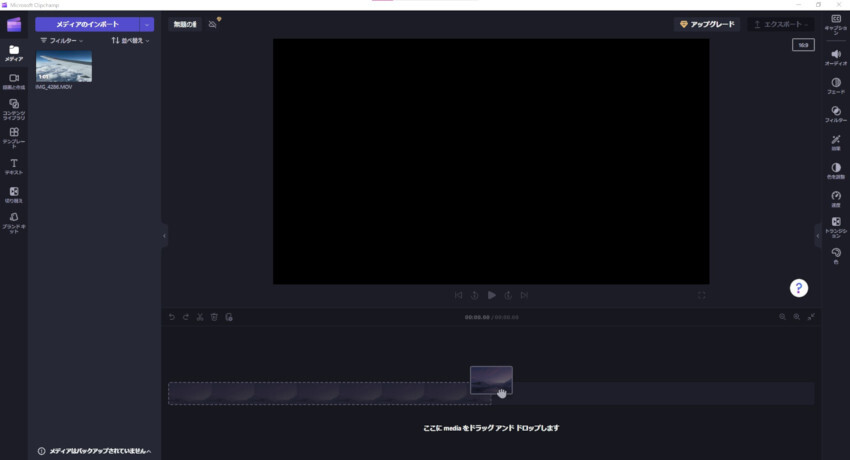Toggle fullscreen preview icon below video
850x460 pixels.
click(701, 295)
